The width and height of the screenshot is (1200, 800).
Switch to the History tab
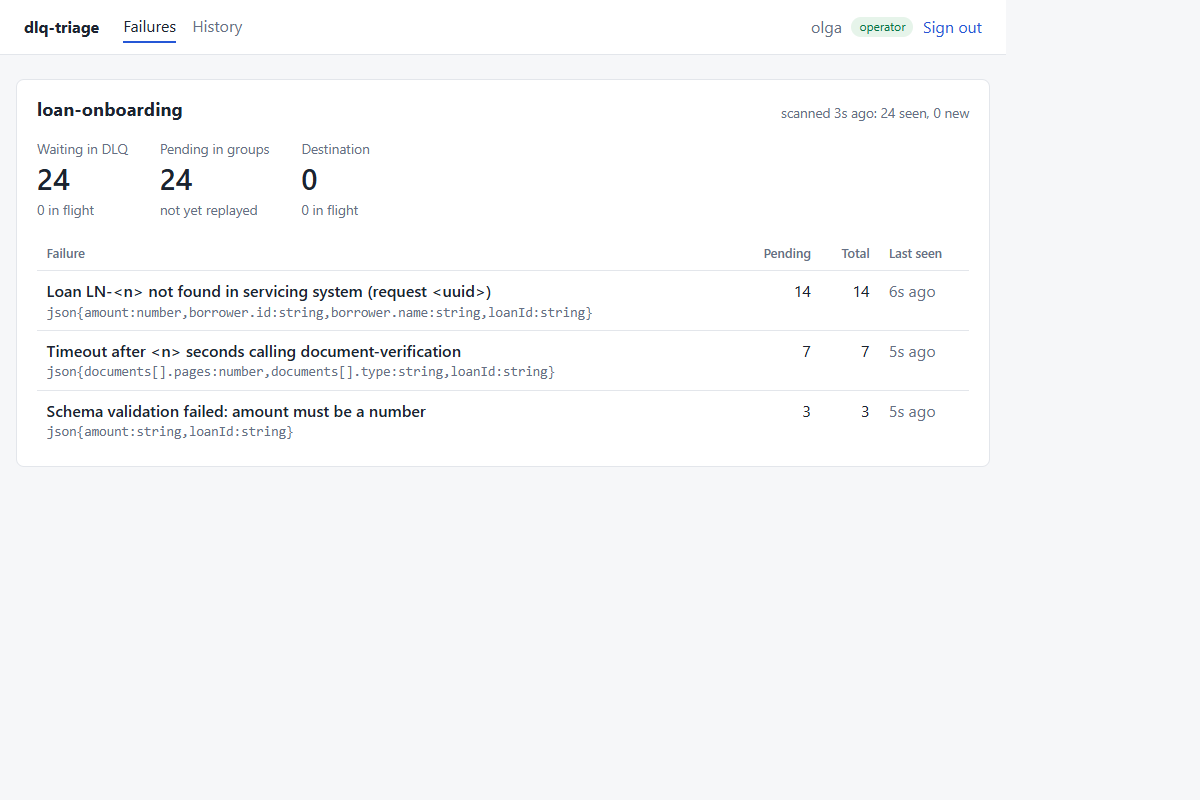coord(217,27)
